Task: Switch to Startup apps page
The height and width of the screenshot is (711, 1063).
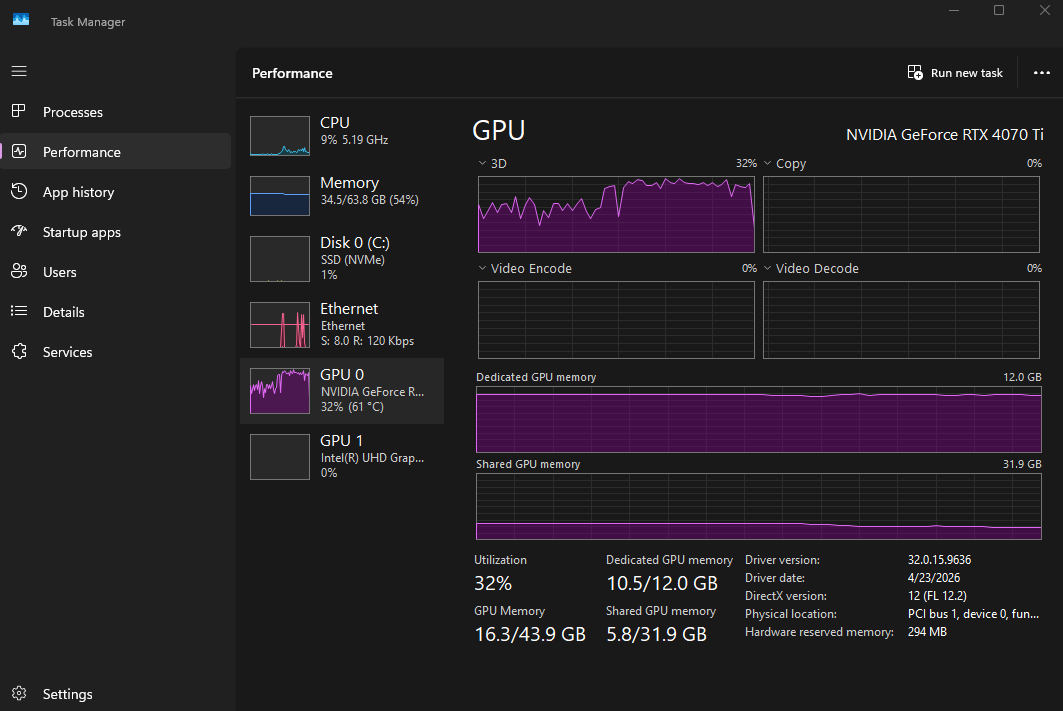Action: 115,231
